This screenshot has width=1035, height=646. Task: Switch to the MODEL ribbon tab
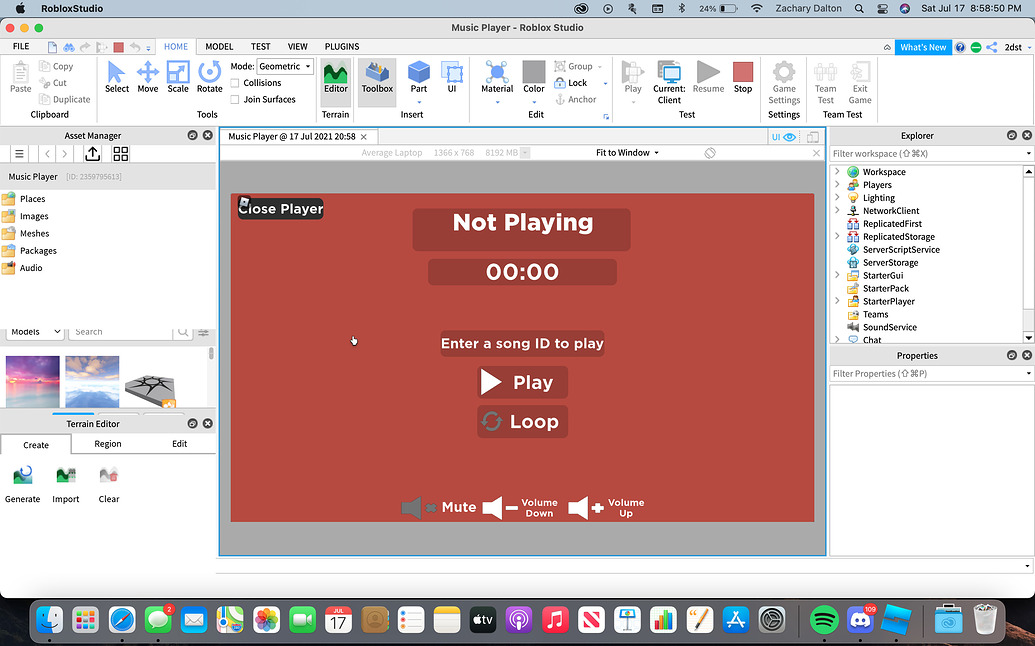click(219, 46)
